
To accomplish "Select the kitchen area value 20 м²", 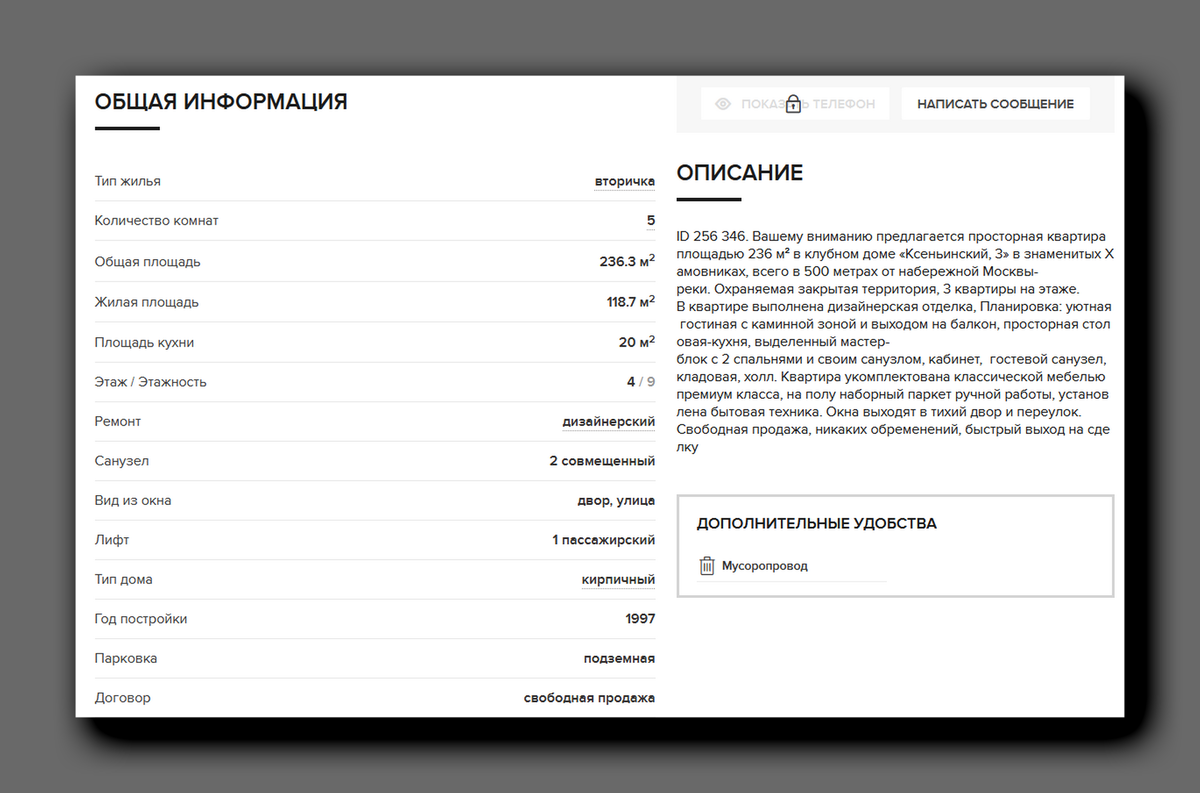I will click(x=637, y=342).
